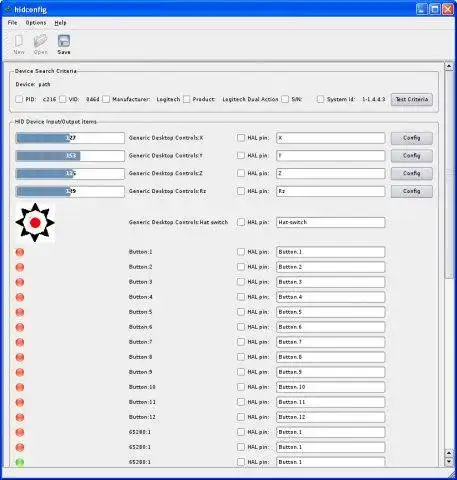Click the HAL pin name field for X

tap(331, 138)
